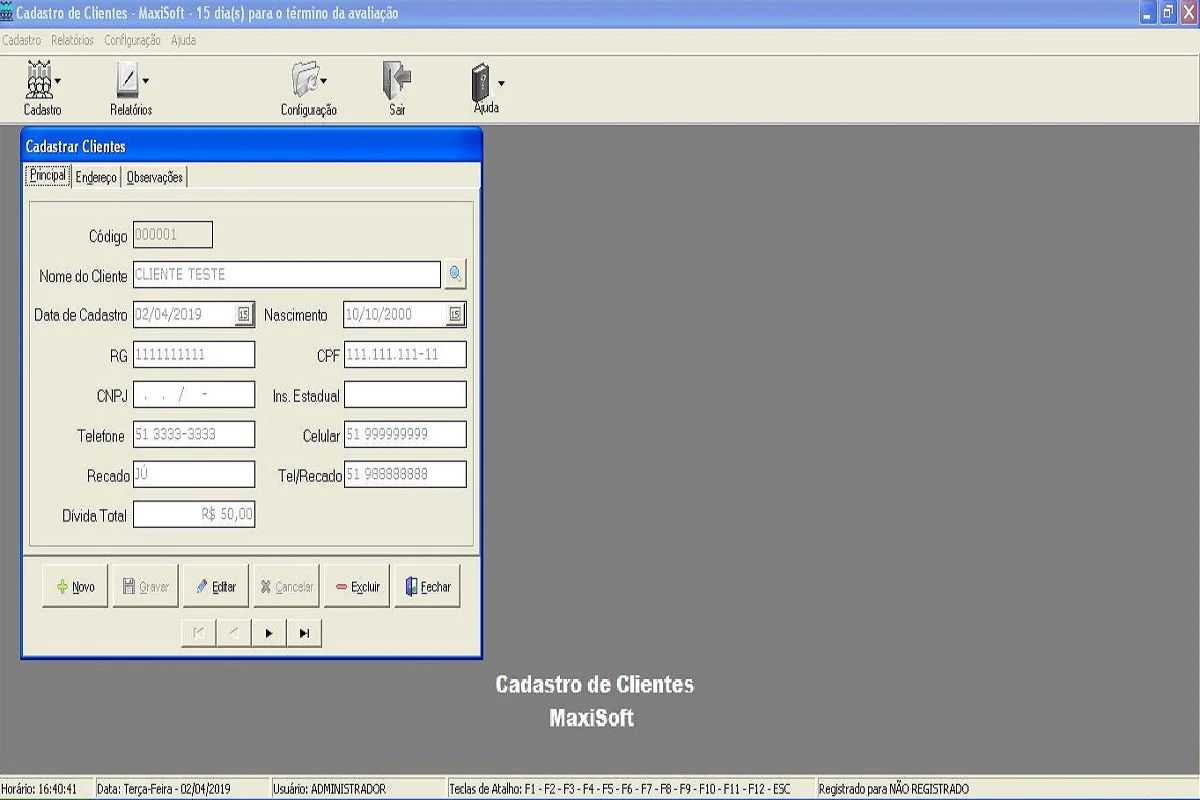Image resolution: width=1200 pixels, height=800 pixels.
Task: Click the Sair exit icon
Action: click(x=397, y=81)
